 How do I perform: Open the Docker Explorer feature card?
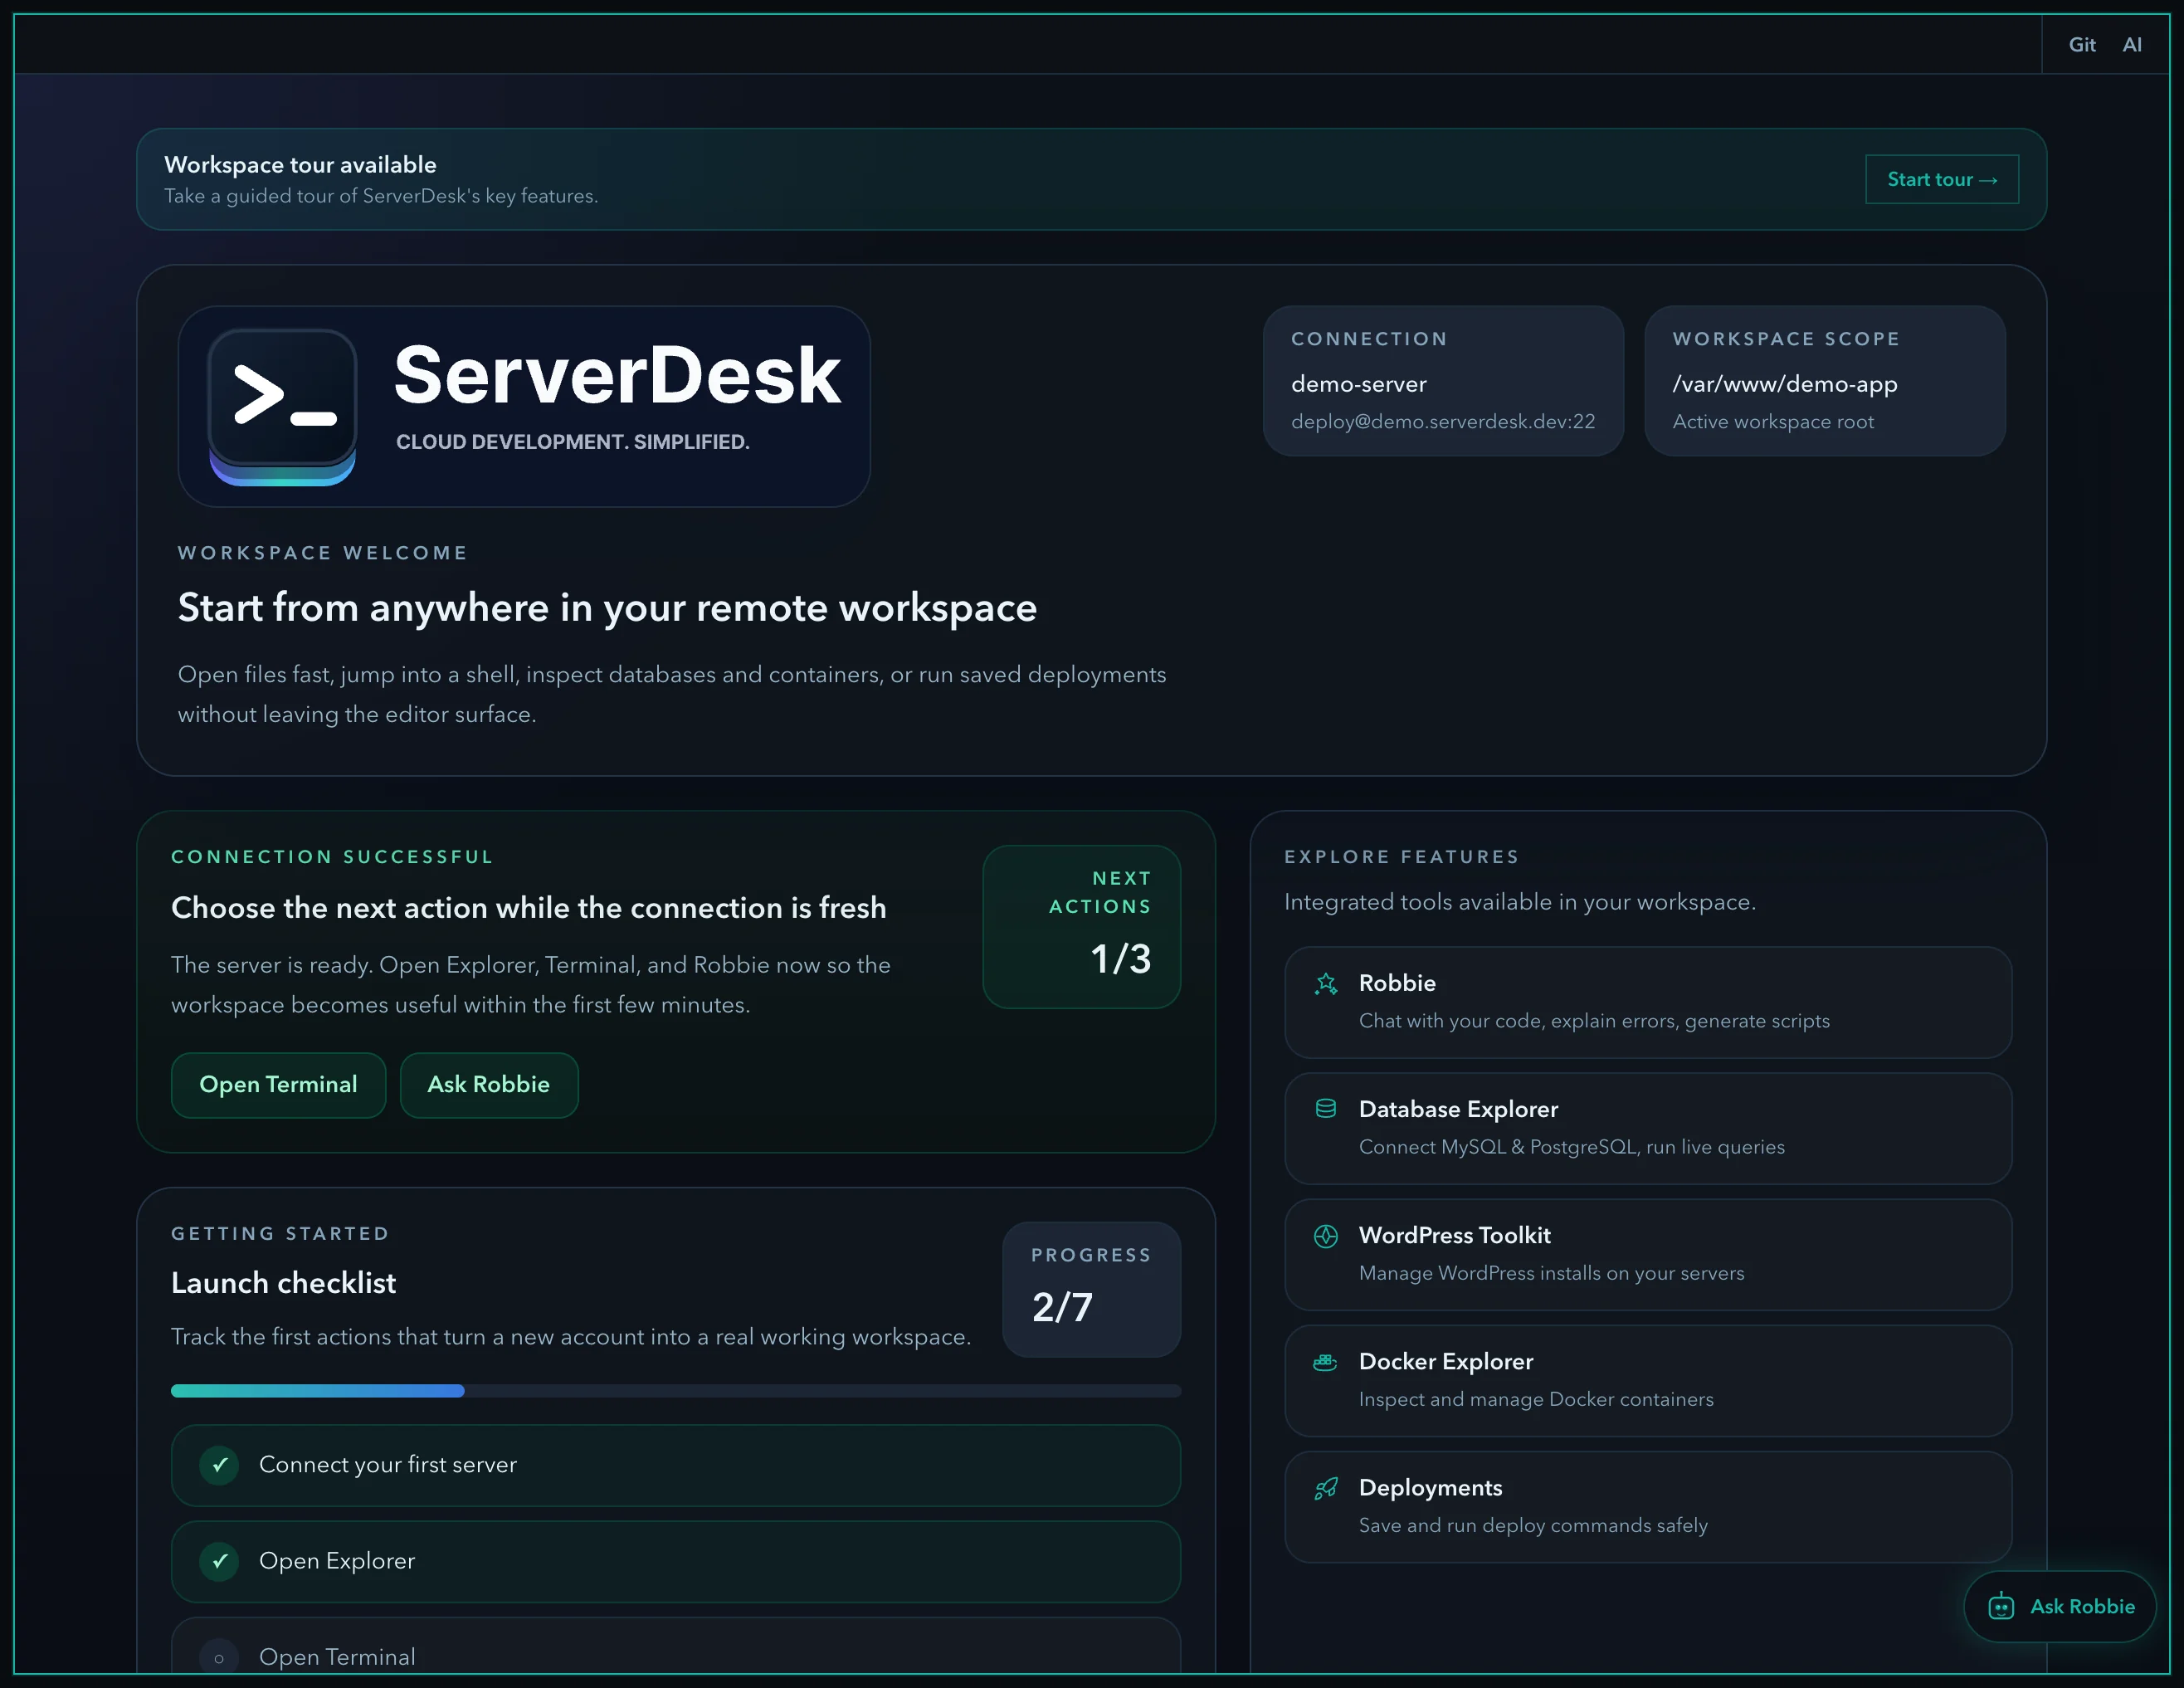point(1648,1380)
